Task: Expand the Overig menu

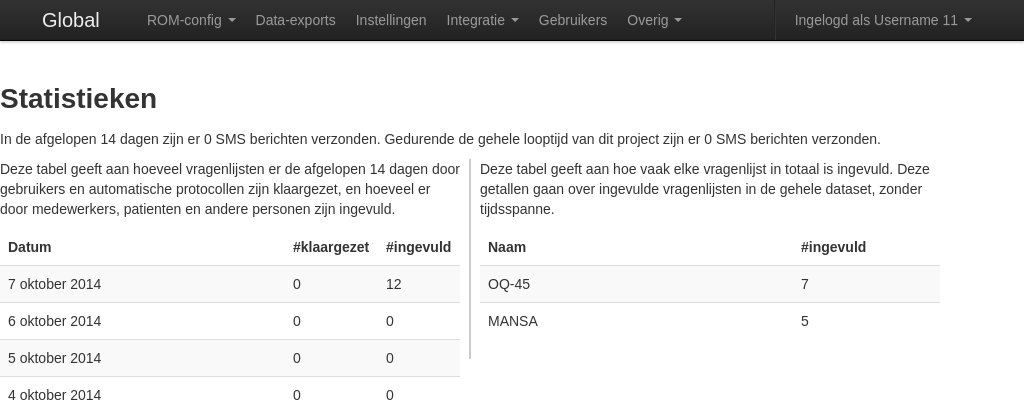Action: 654,20
